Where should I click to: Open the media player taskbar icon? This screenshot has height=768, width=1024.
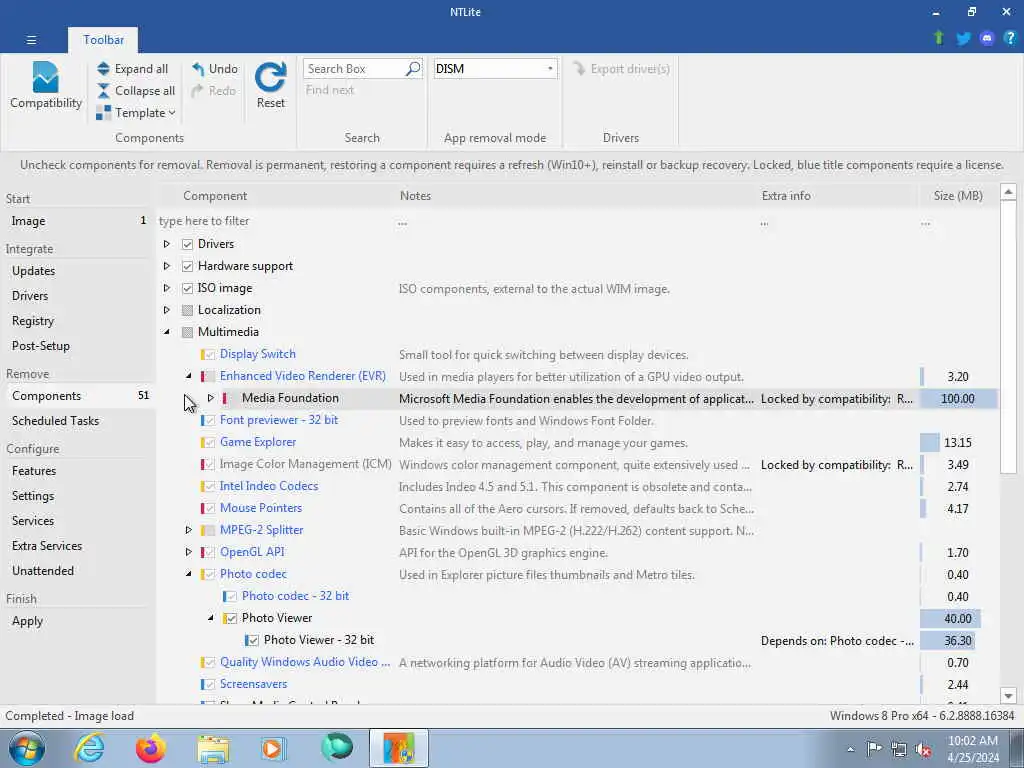pyautogui.click(x=273, y=748)
